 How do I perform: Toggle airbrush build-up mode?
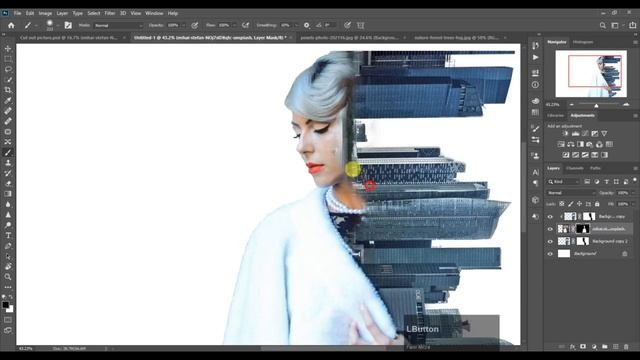coord(245,25)
